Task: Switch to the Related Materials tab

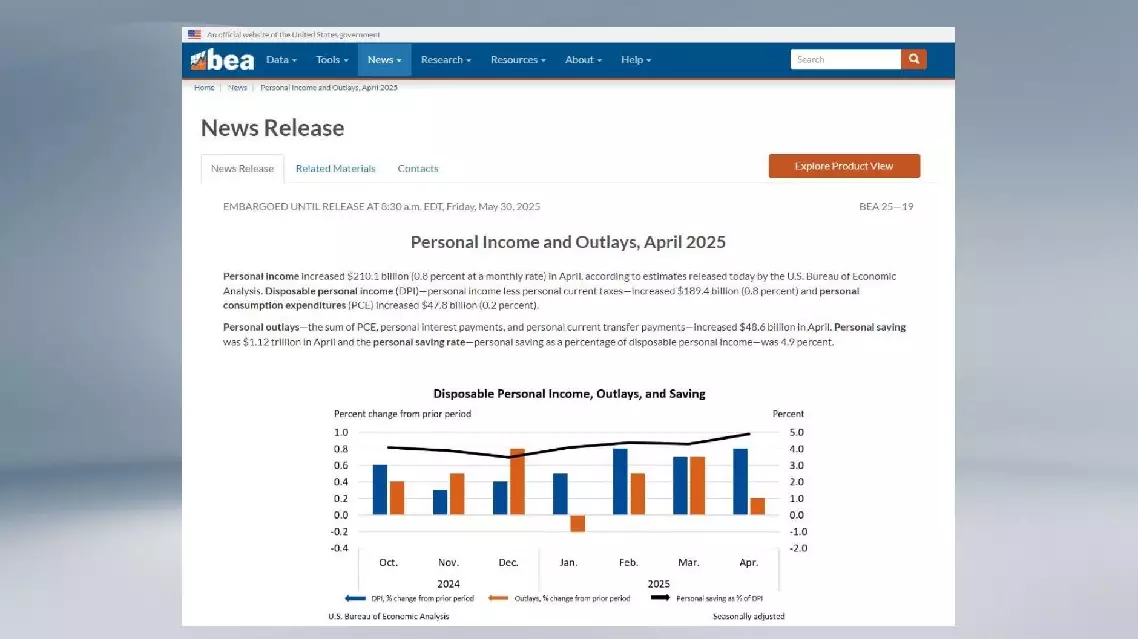Action: point(335,168)
